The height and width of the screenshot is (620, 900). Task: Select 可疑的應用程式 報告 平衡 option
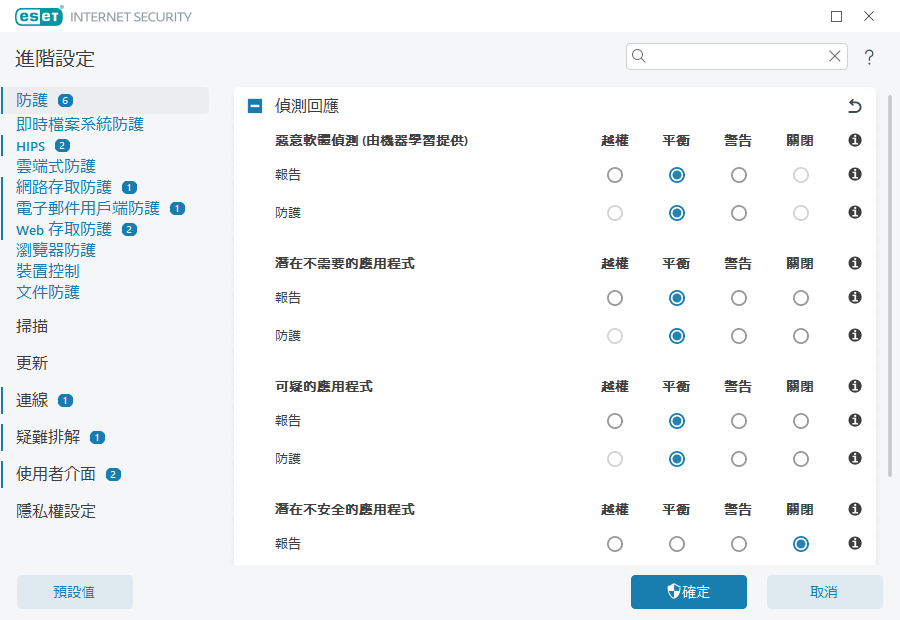click(677, 421)
